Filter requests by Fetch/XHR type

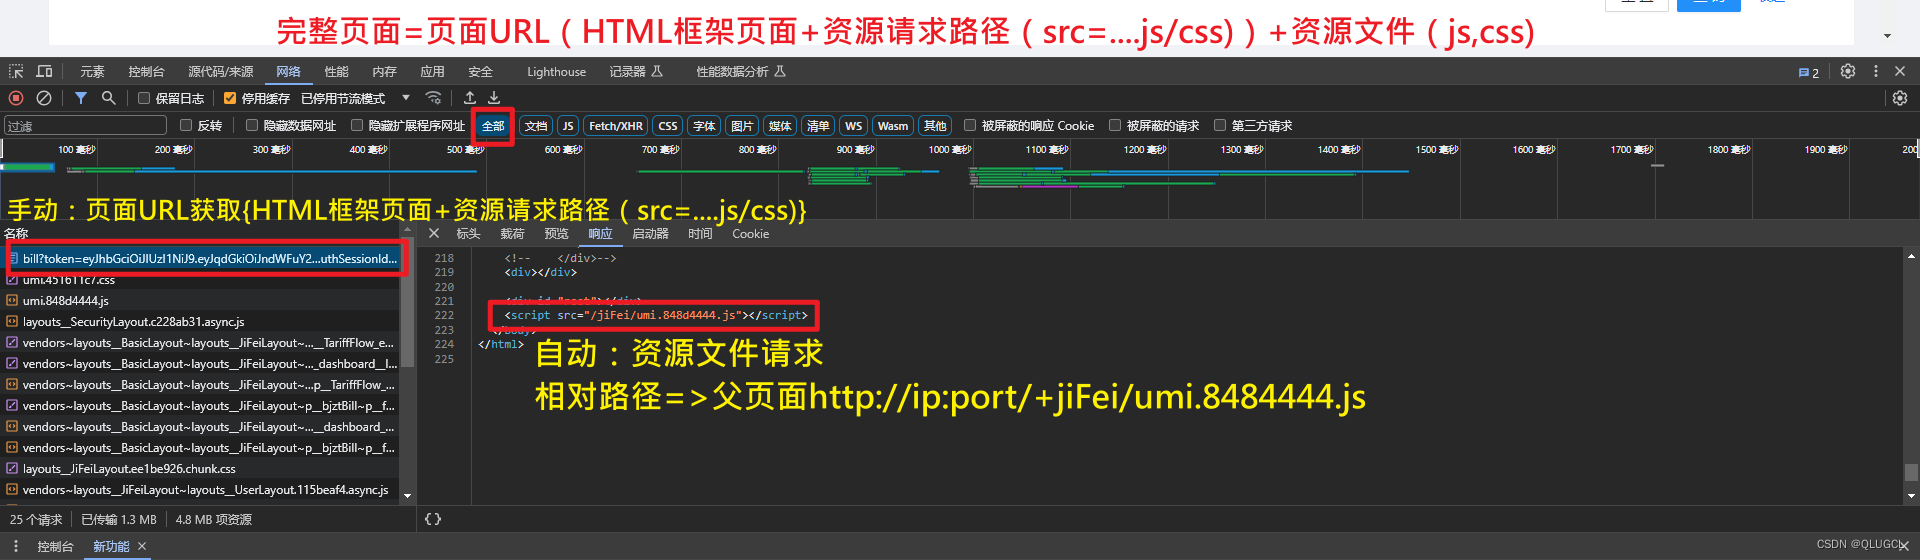[616, 126]
